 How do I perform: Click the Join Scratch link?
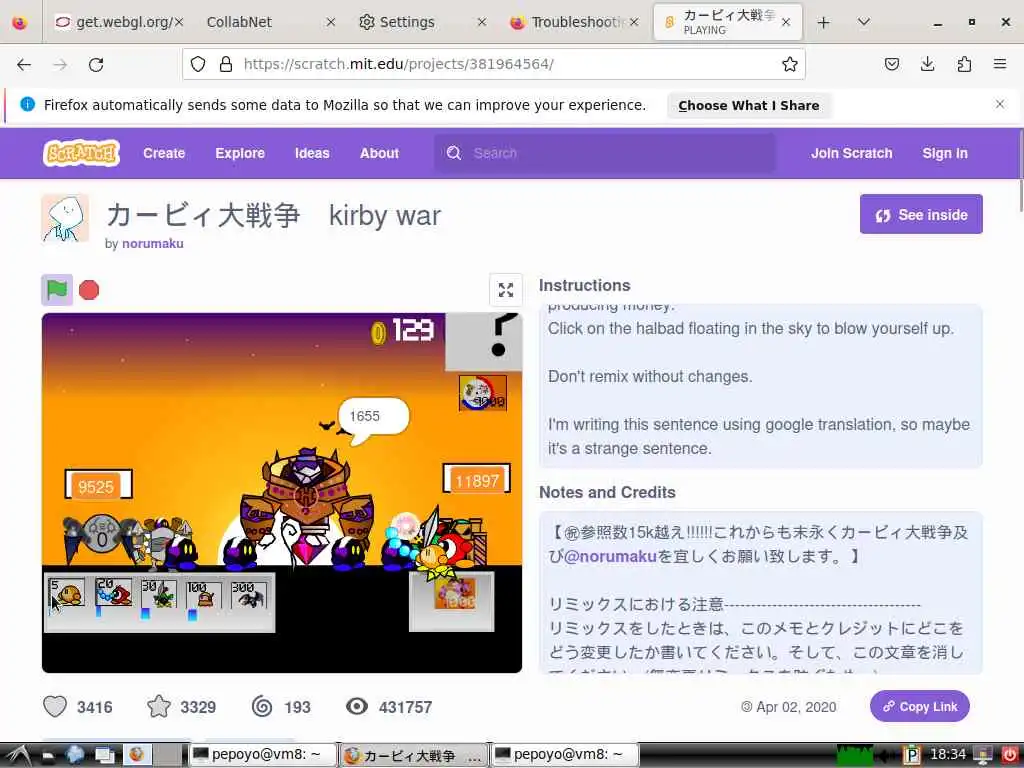tap(852, 153)
